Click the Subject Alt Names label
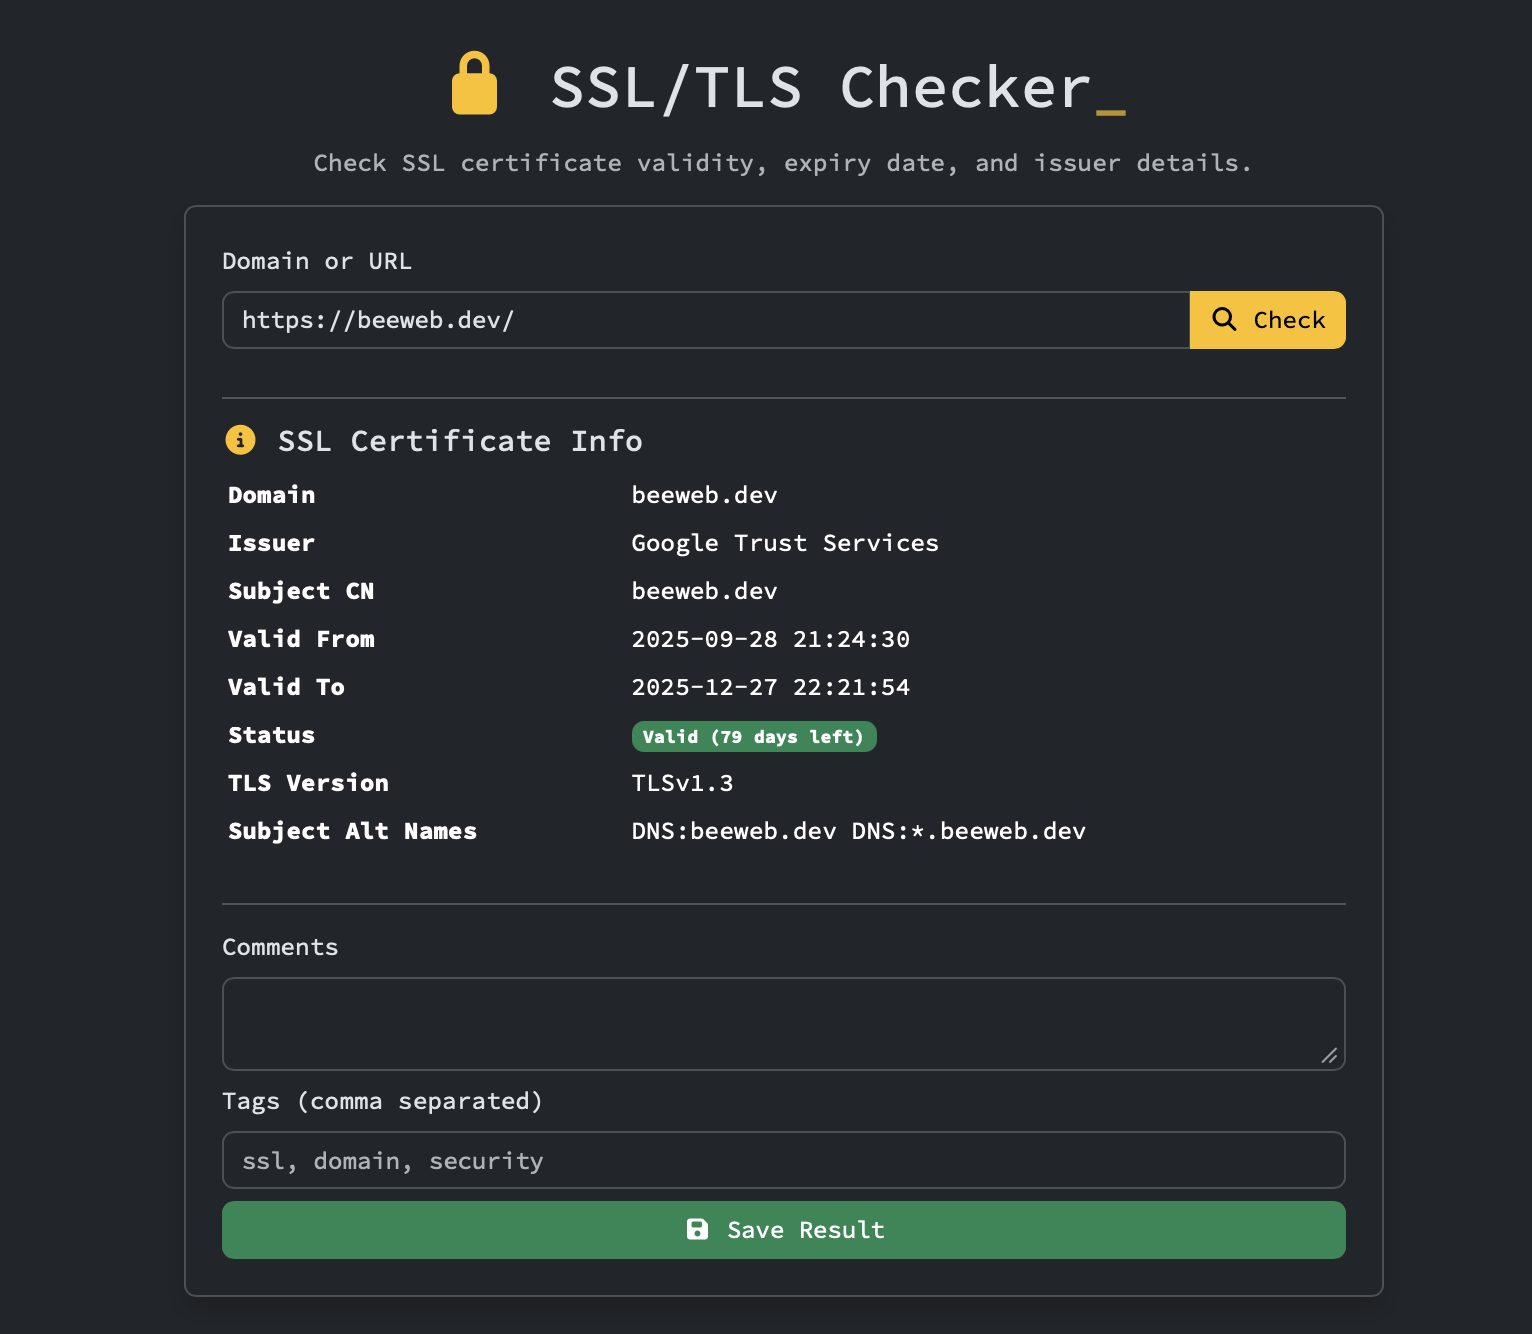 coord(352,831)
